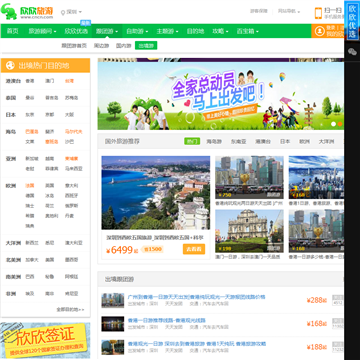Click 新加坡 in the 亚洲 row
This screenshot has width=360, height=360.
[x=32, y=159]
